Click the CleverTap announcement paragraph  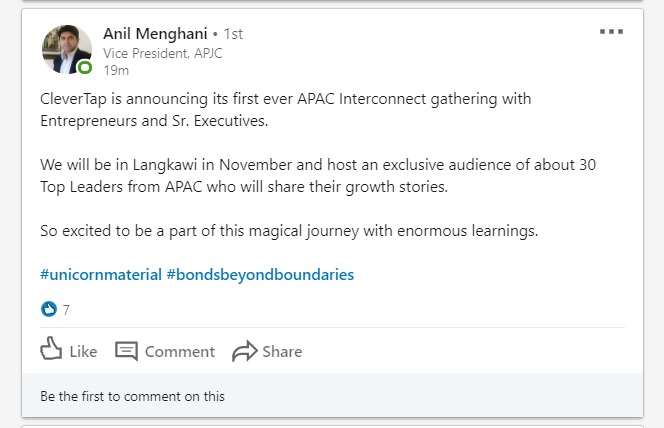click(285, 110)
